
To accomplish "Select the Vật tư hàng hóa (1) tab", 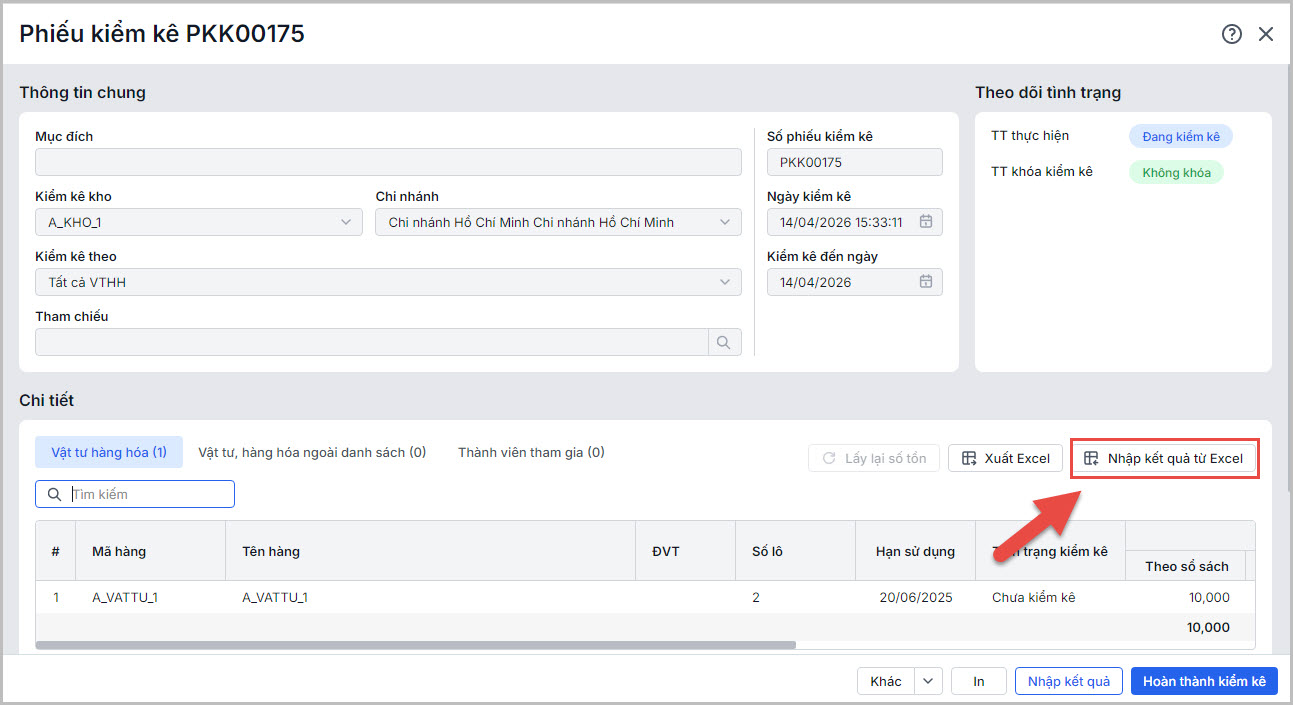I will tap(109, 452).
